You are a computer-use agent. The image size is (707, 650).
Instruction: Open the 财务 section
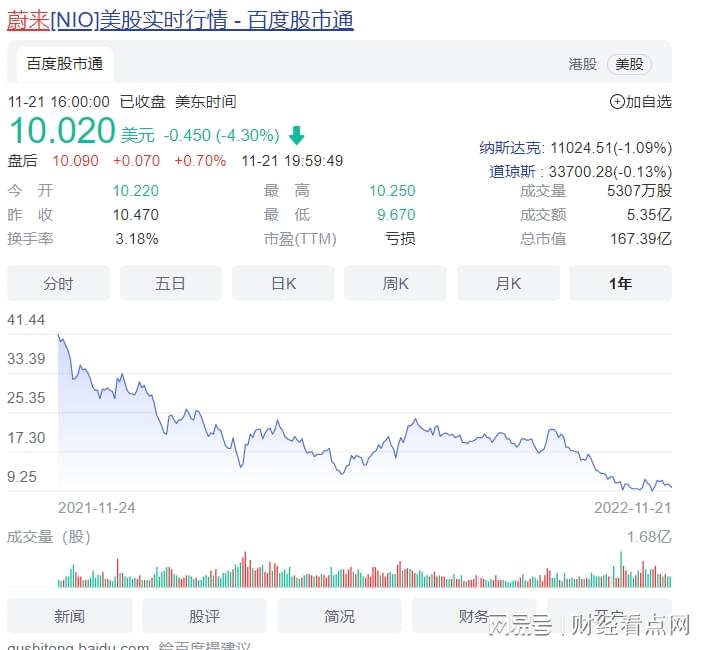pyautogui.click(x=474, y=616)
